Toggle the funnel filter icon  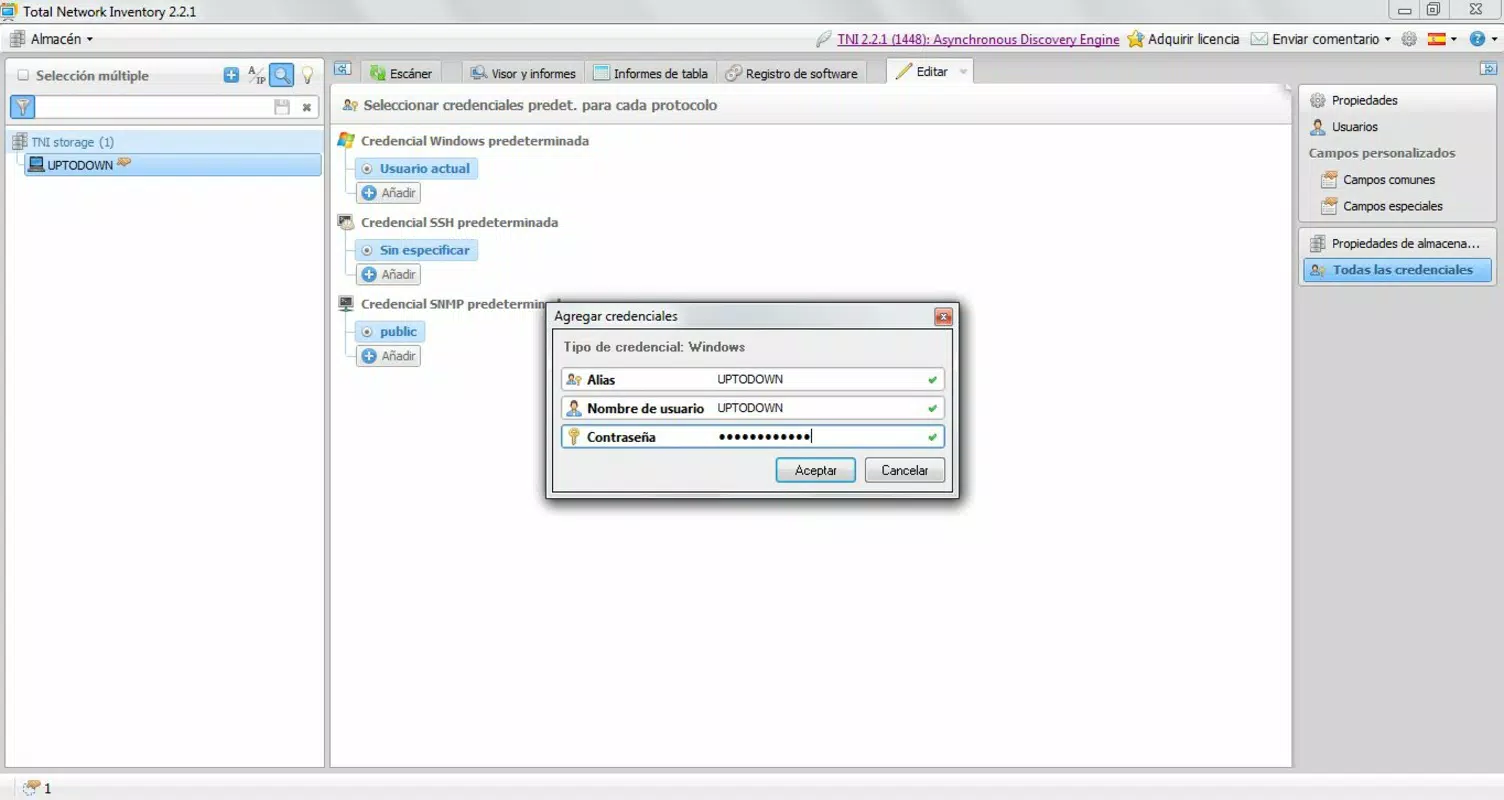click(x=22, y=107)
